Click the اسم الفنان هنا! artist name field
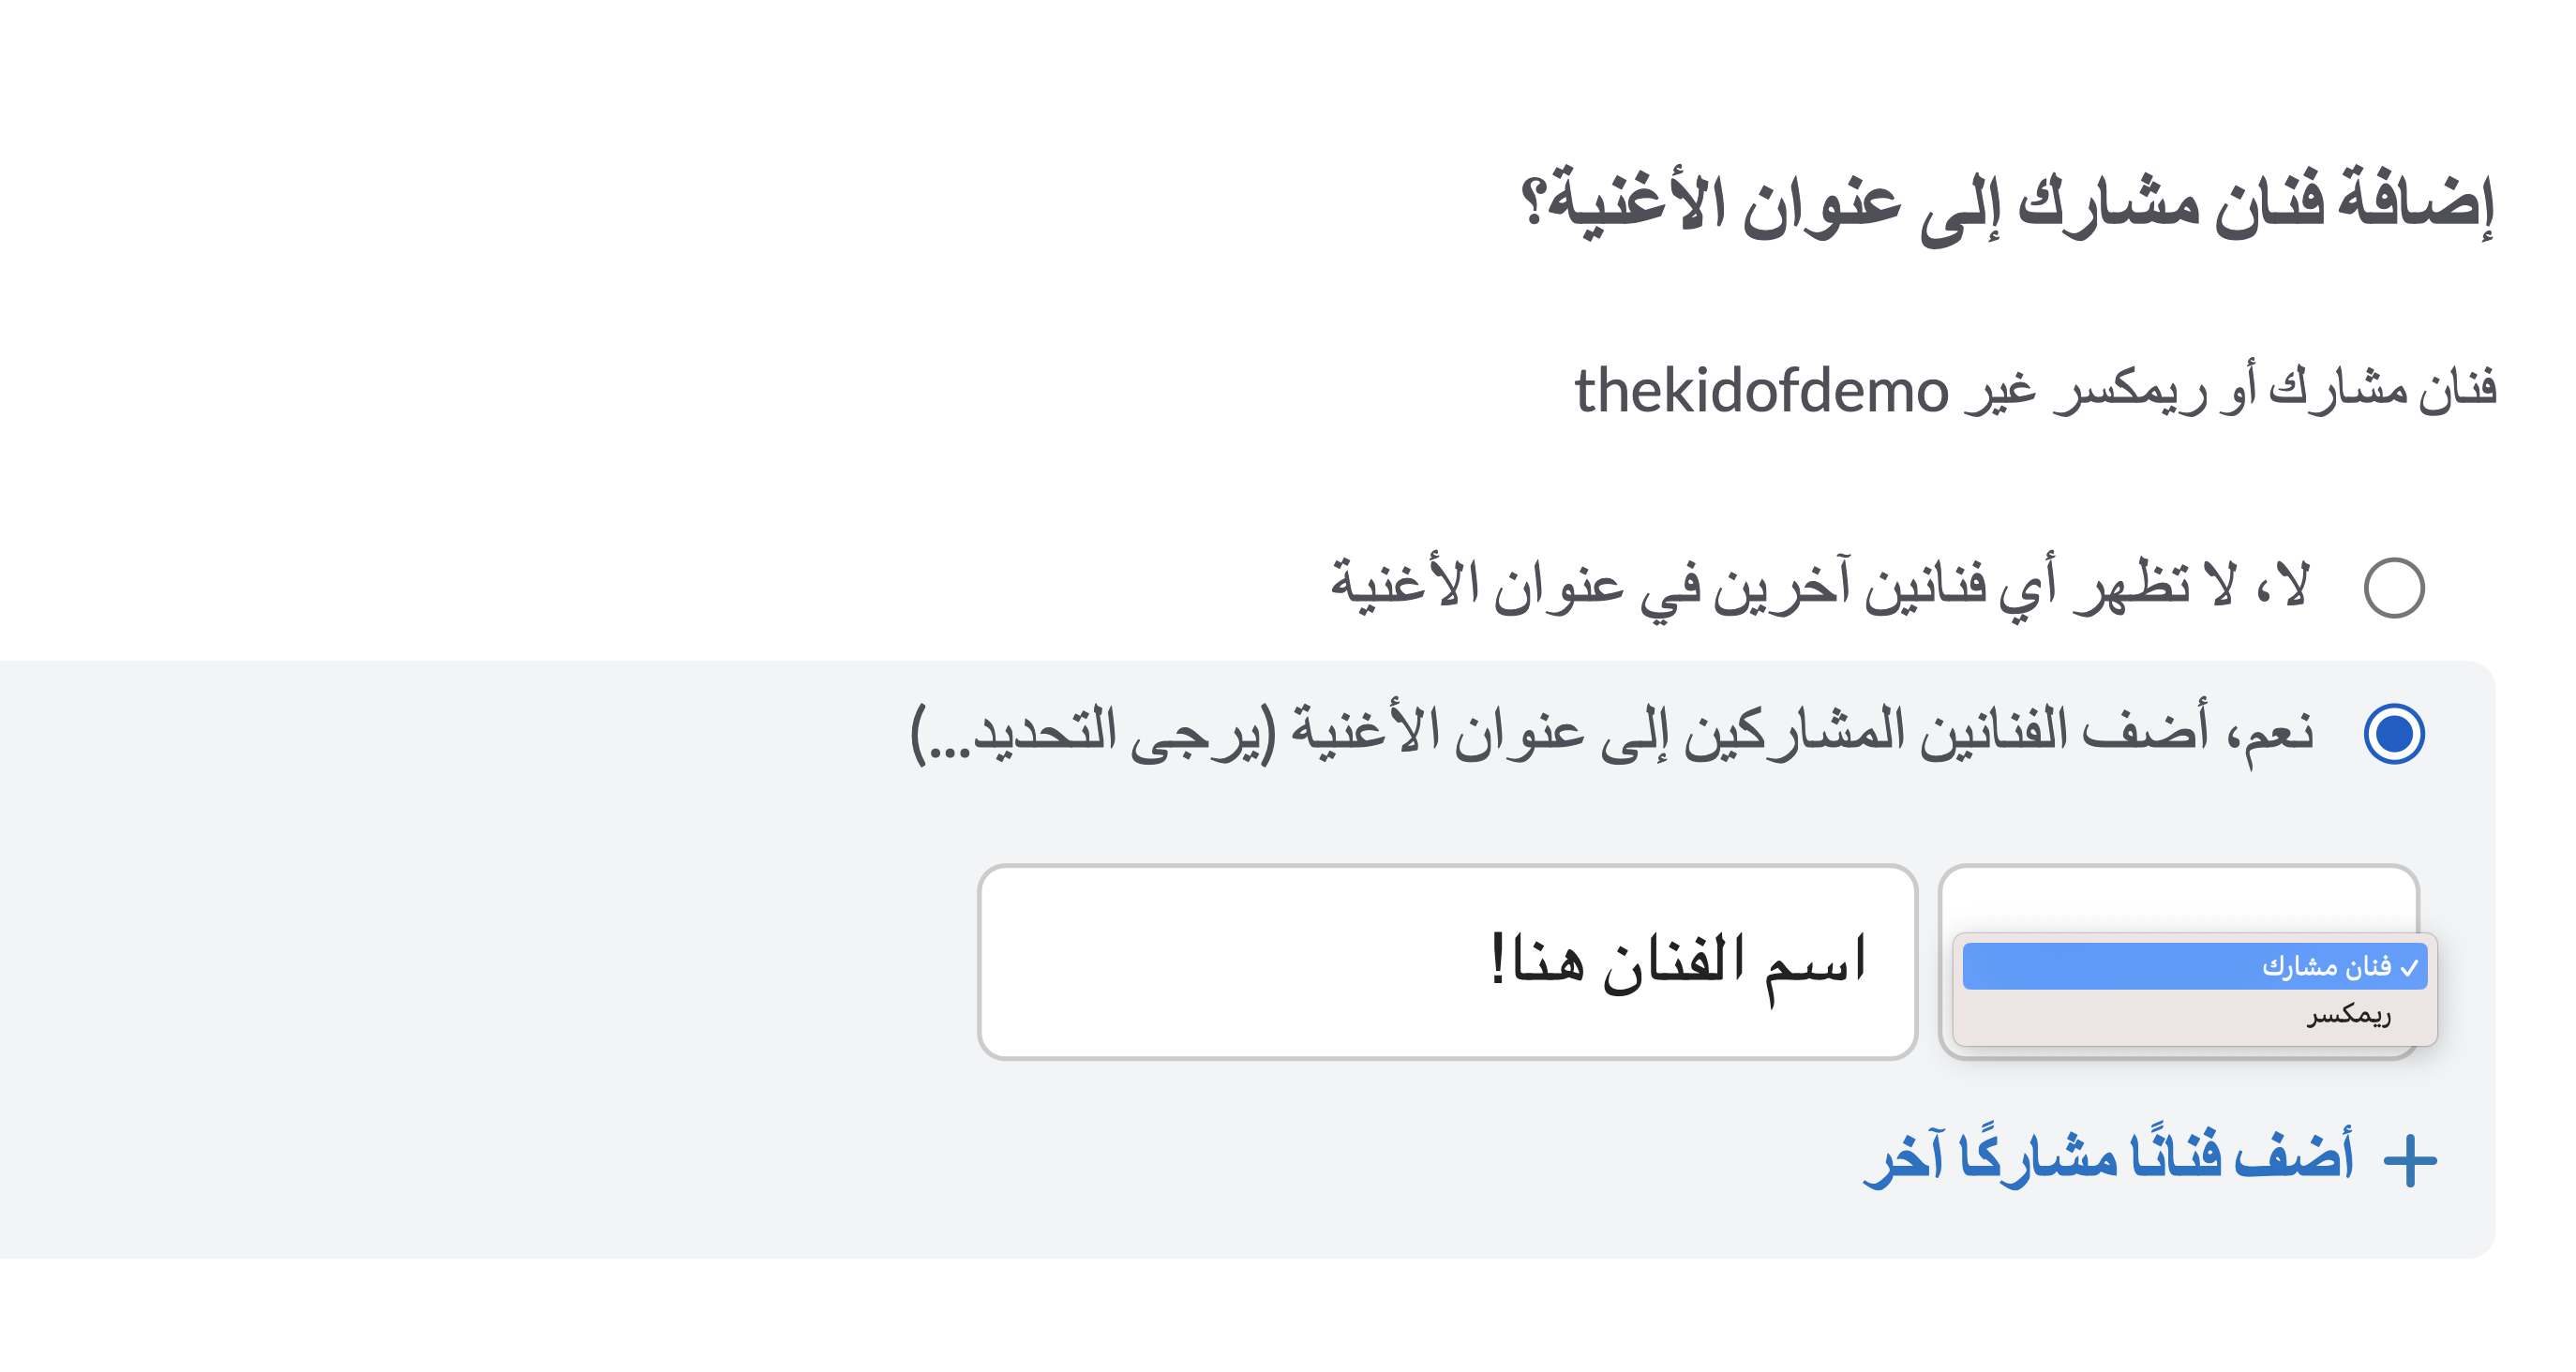Screen dimensions: 2576x1372 pos(1447,962)
